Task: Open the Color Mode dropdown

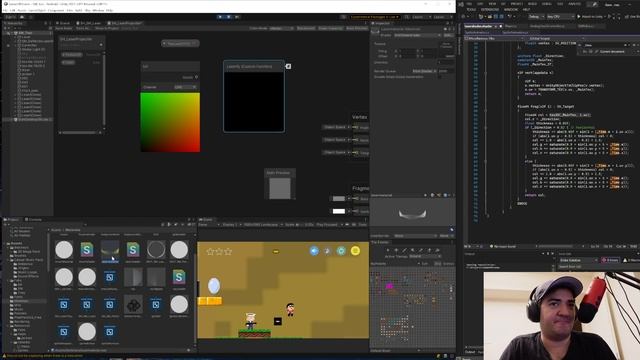Action: [281, 29]
